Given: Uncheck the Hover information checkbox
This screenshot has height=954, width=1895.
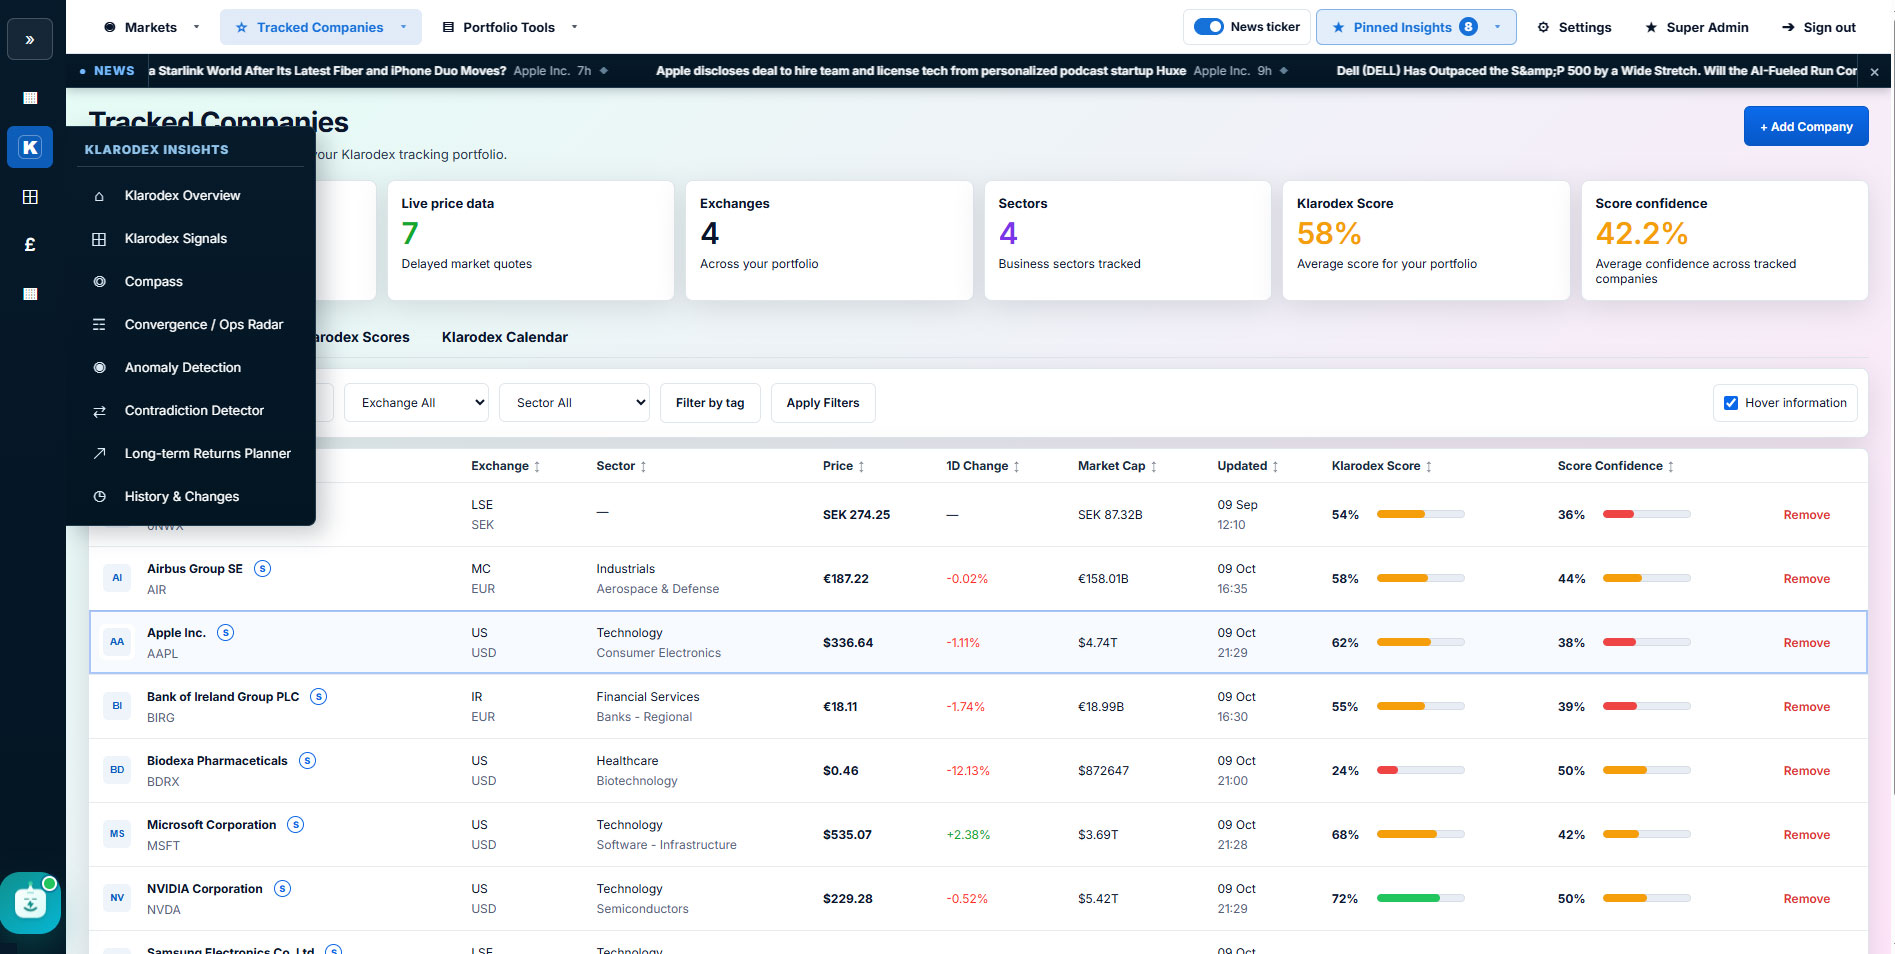Looking at the screenshot, I should pos(1731,403).
